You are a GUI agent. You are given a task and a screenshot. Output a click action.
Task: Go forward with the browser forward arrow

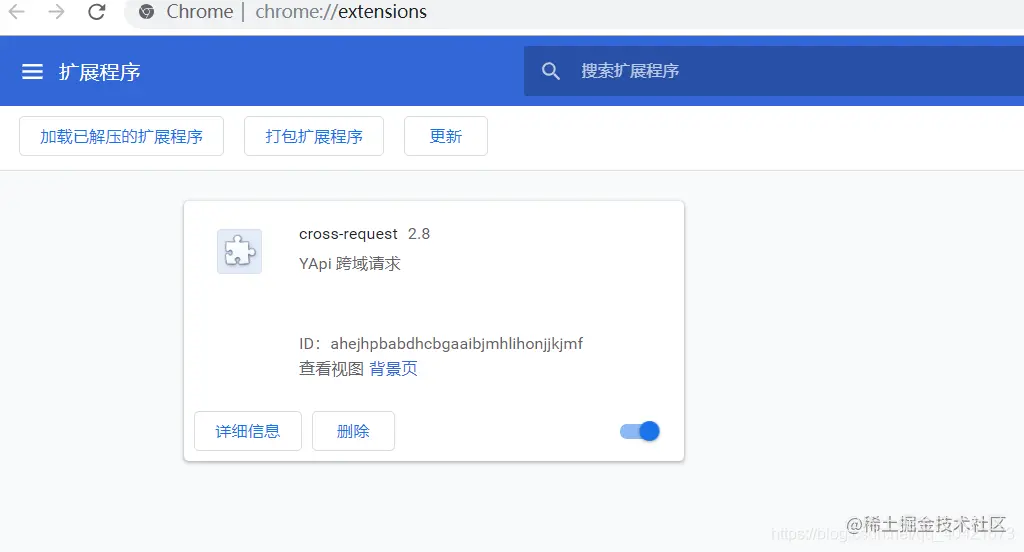click(57, 12)
